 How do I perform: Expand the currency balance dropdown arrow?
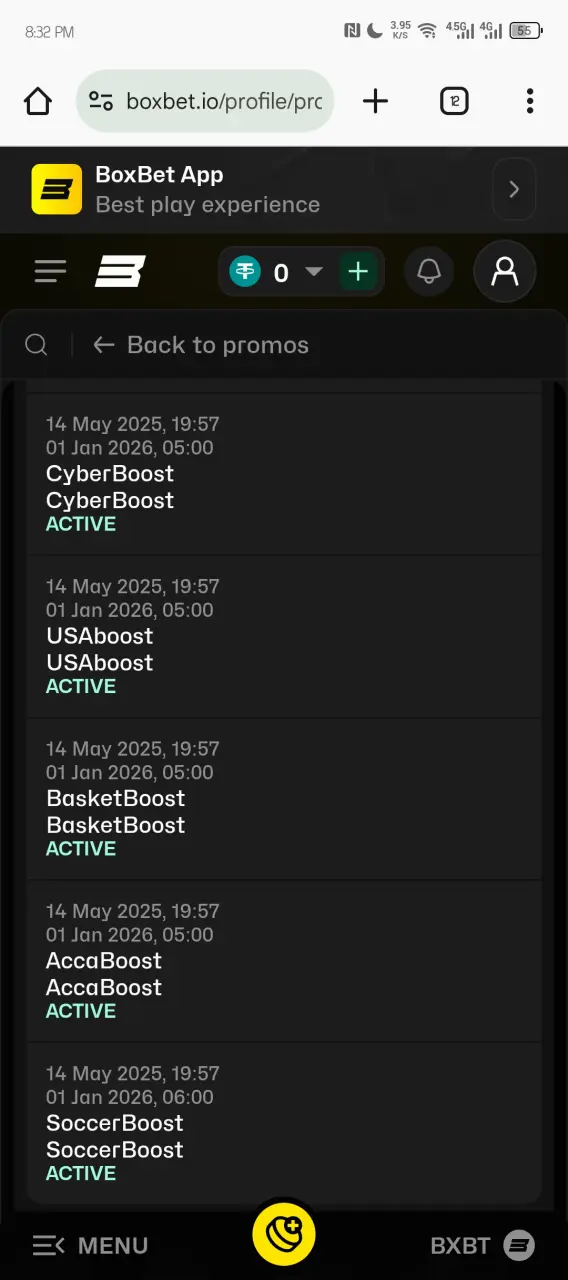tap(314, 272)
